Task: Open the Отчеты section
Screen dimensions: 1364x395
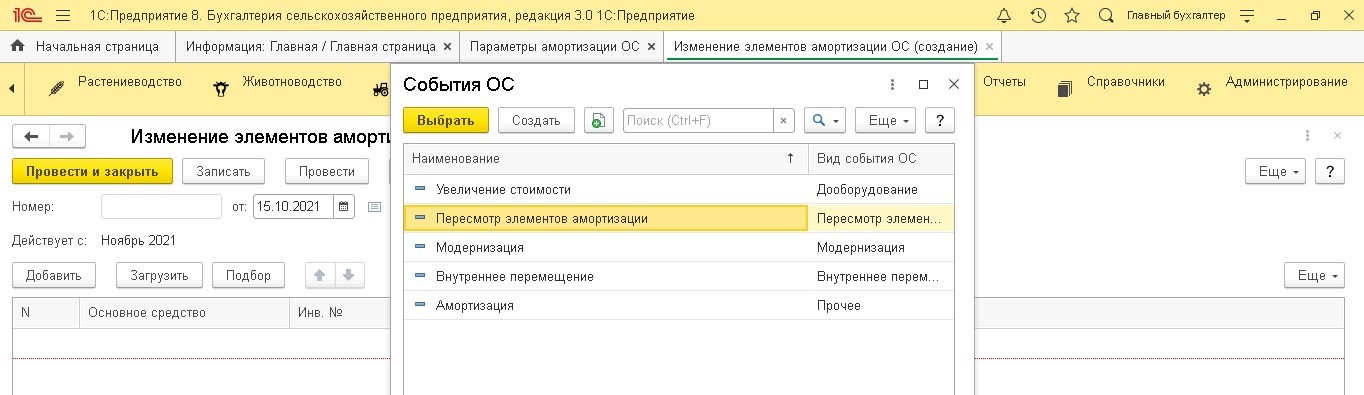Action: [1004, 82]
